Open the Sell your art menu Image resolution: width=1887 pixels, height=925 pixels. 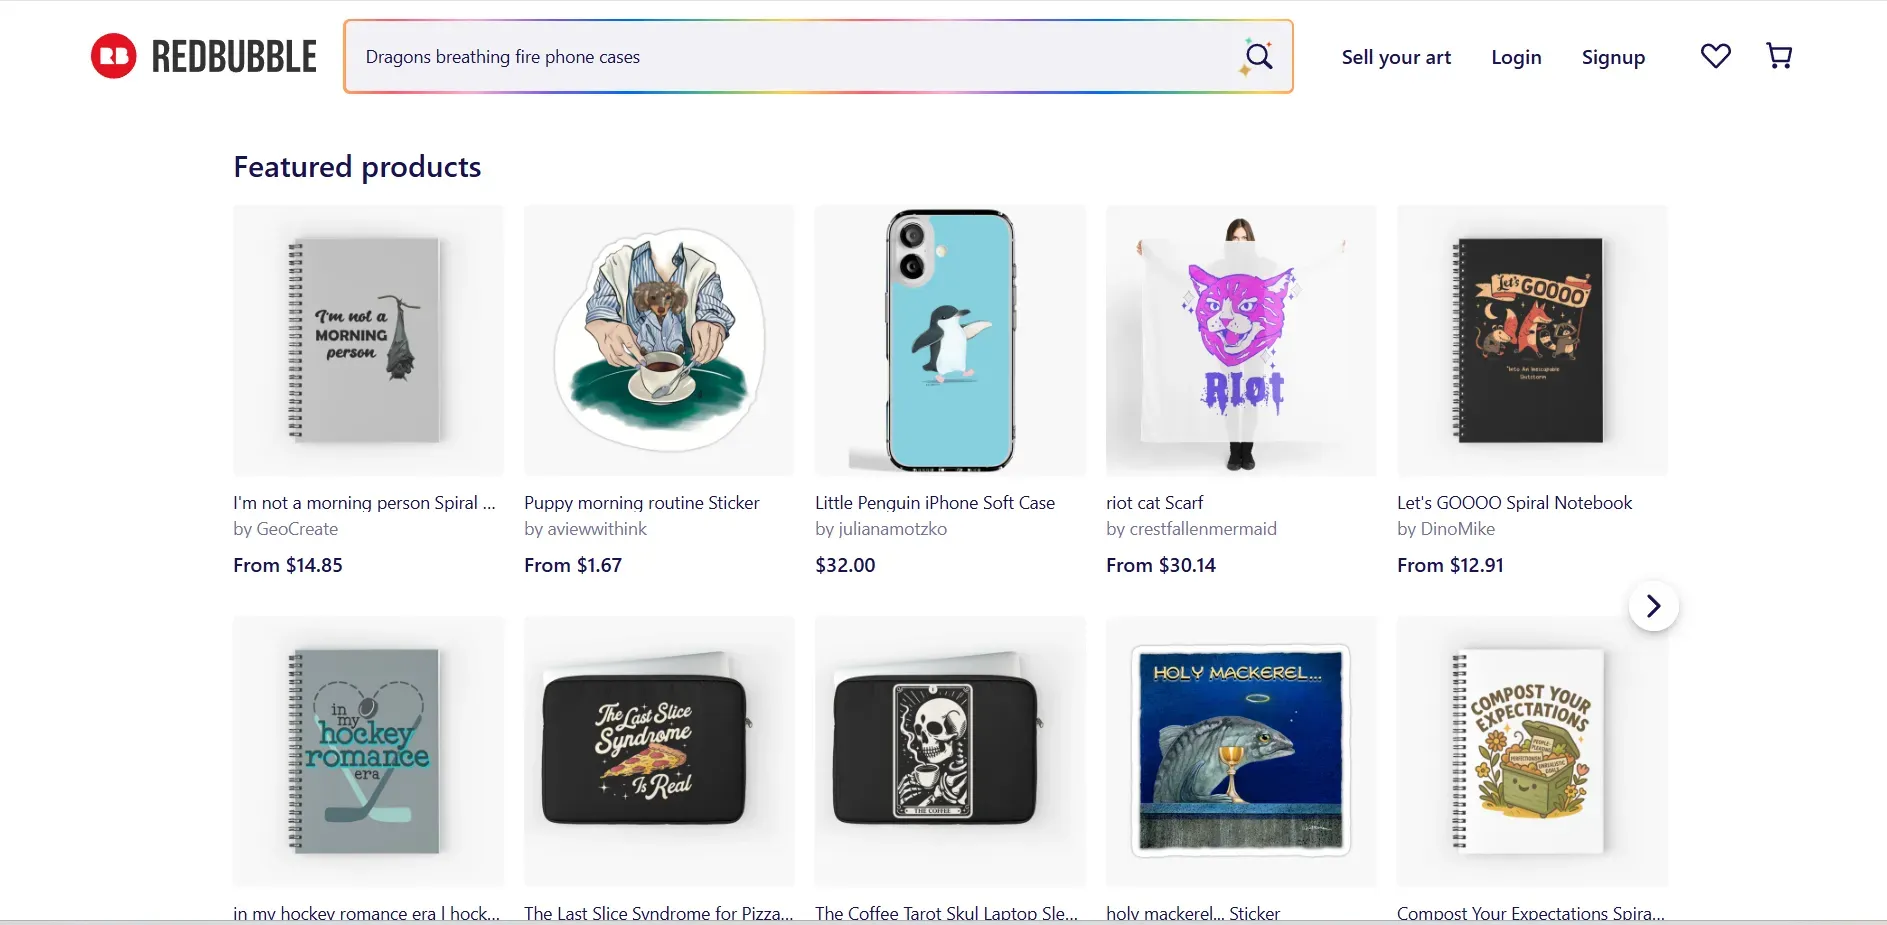click(x=1396, y=57)
